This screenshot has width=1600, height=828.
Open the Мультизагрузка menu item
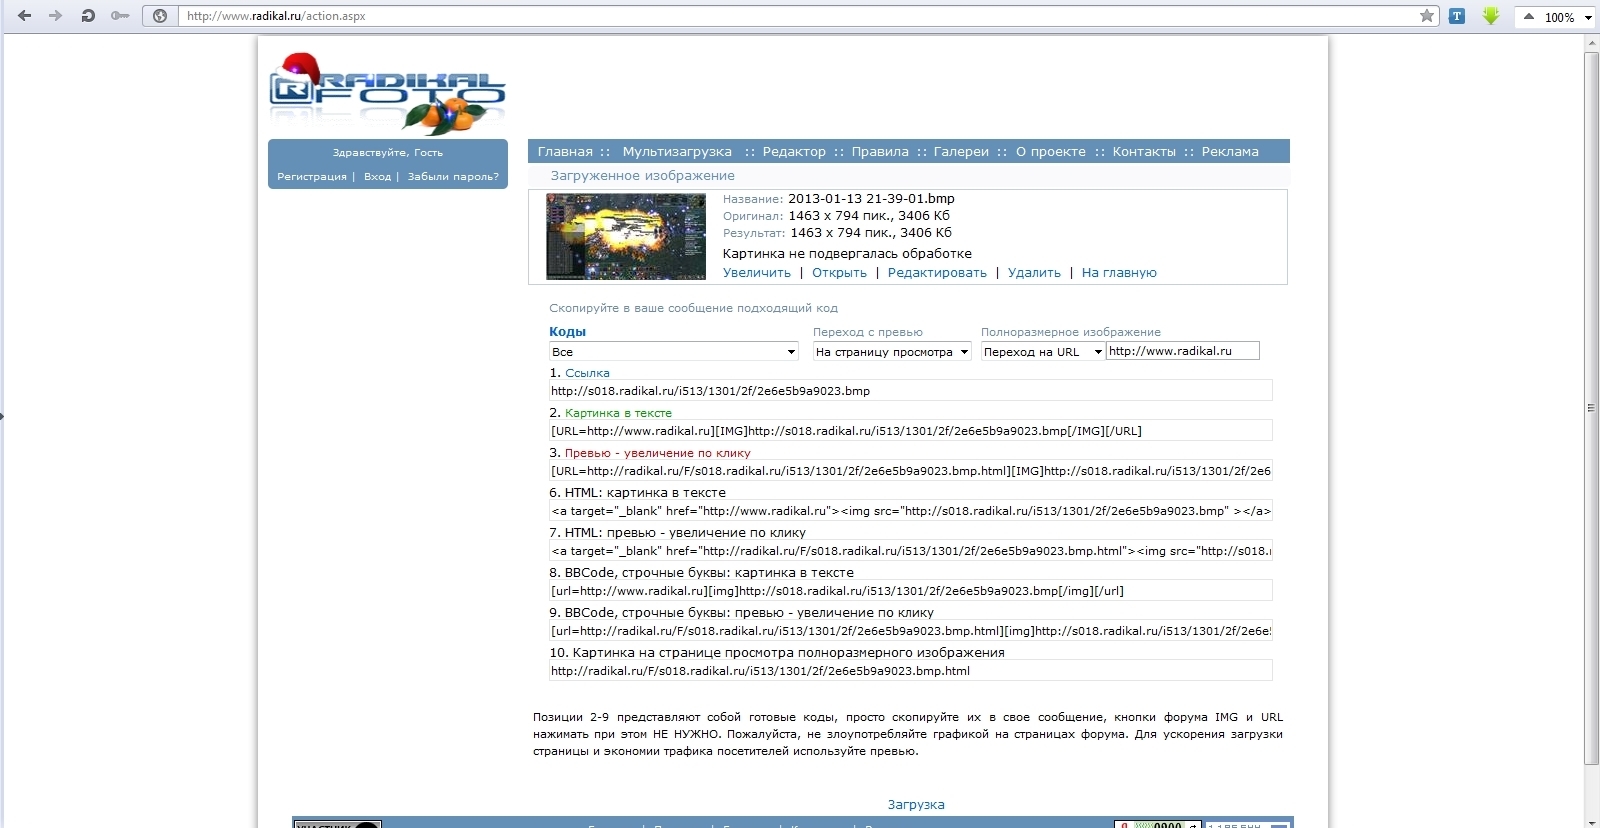point(677,152)
